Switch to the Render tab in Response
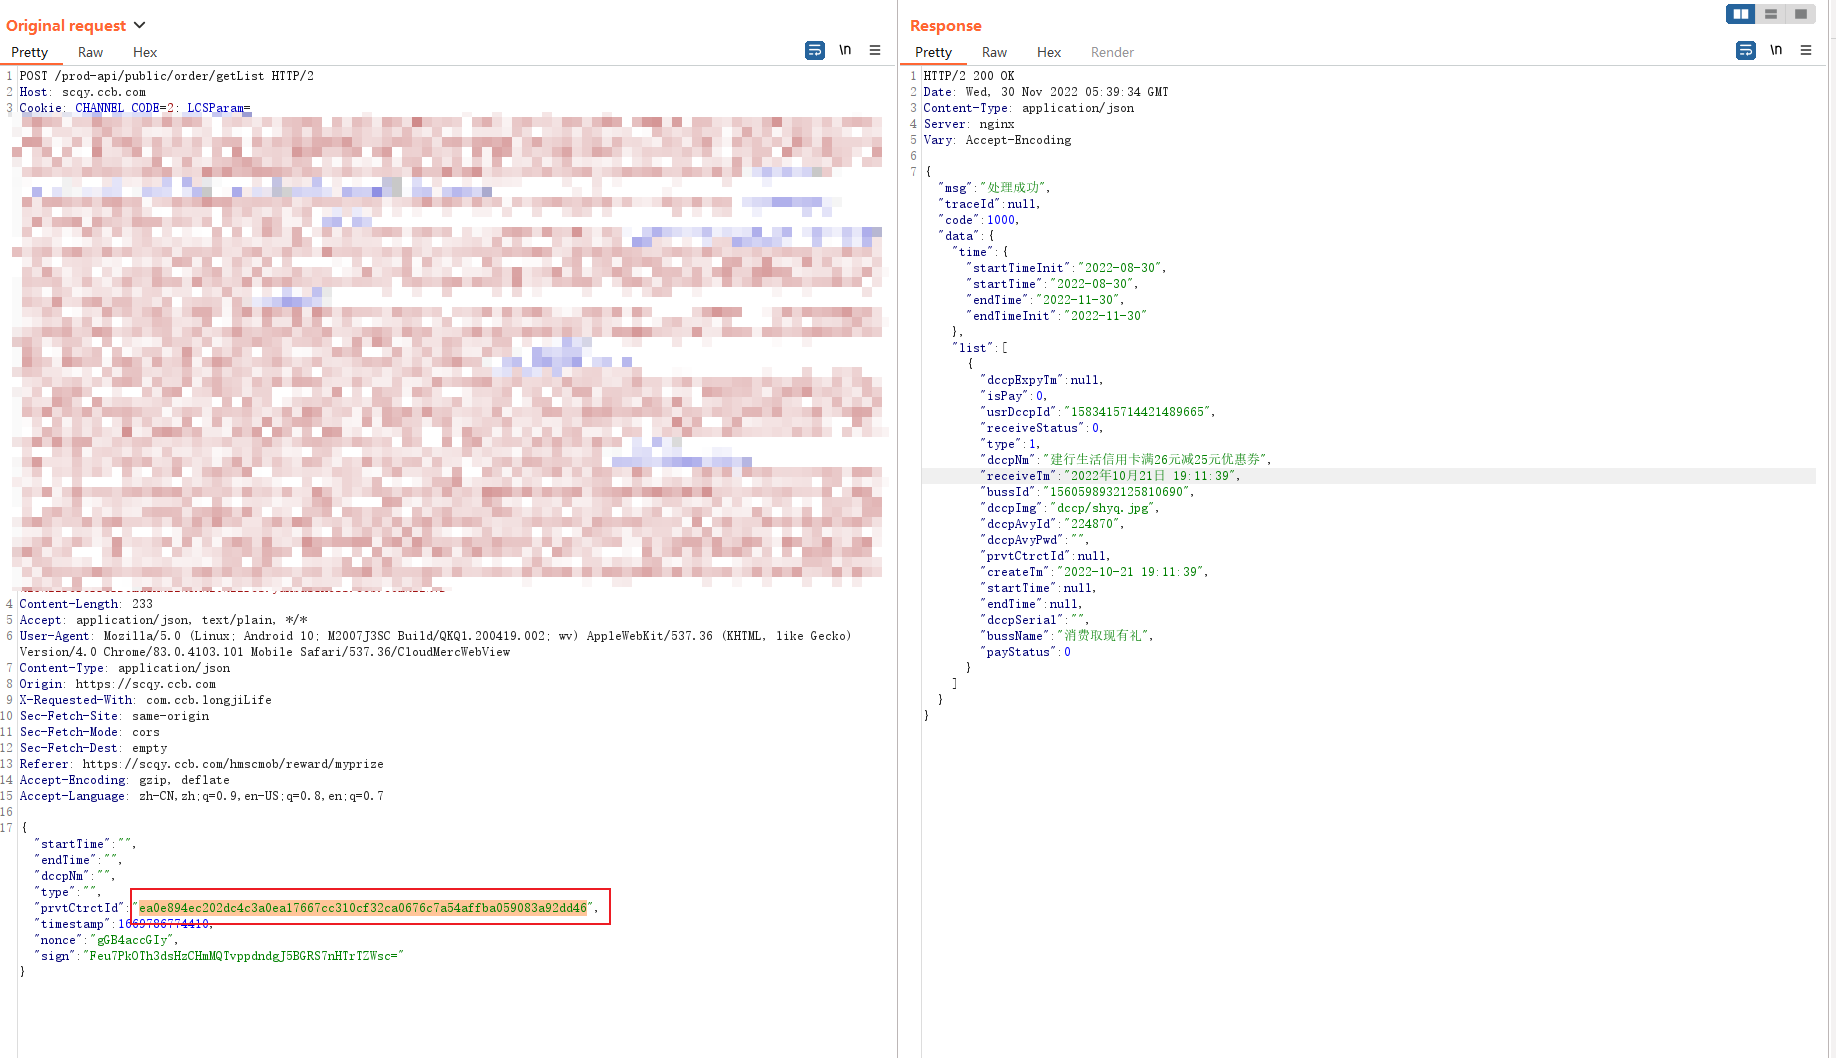Image resolution: width=1836 pixels, height=1058 pixels. tap(1112, 52)
